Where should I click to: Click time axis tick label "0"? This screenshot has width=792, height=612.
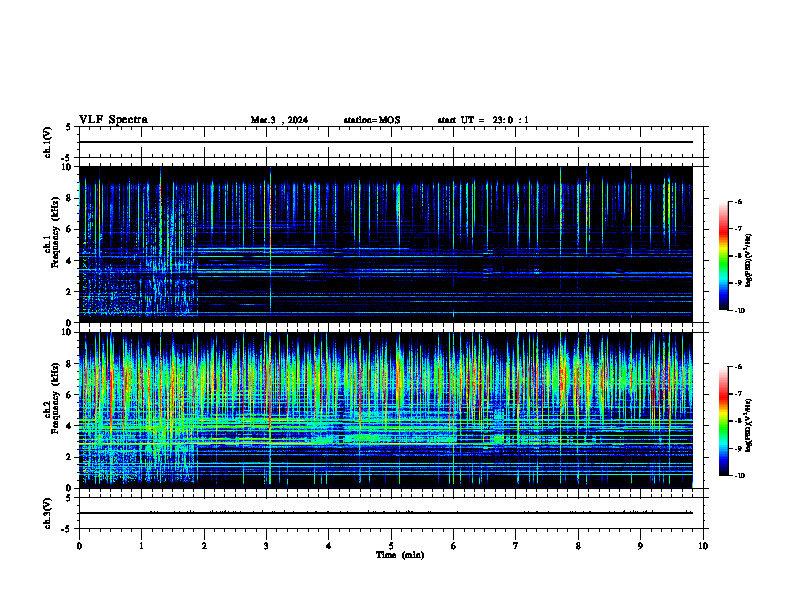[79, 546]
